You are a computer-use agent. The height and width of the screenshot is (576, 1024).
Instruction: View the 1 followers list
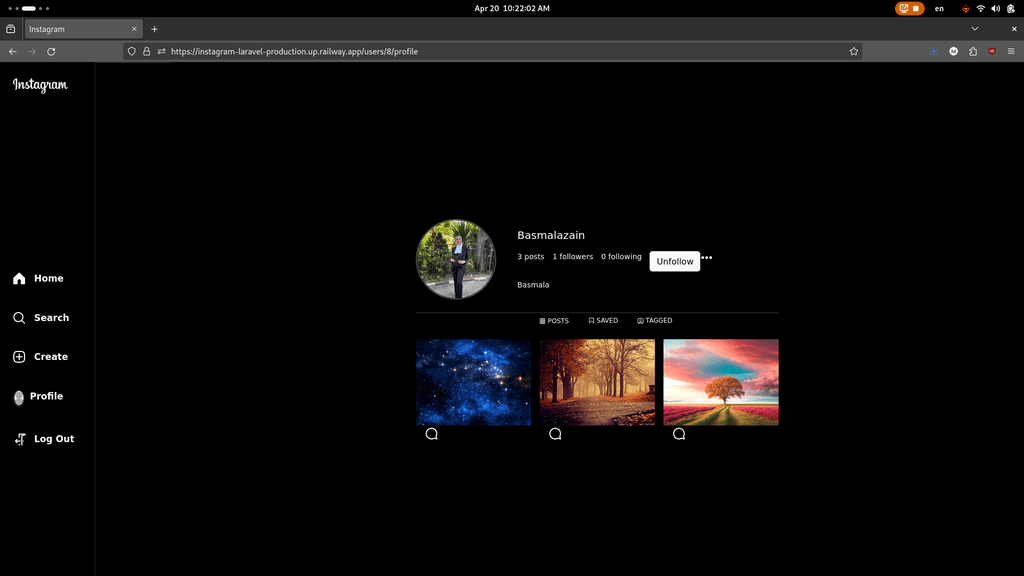(x=573, y=257)
